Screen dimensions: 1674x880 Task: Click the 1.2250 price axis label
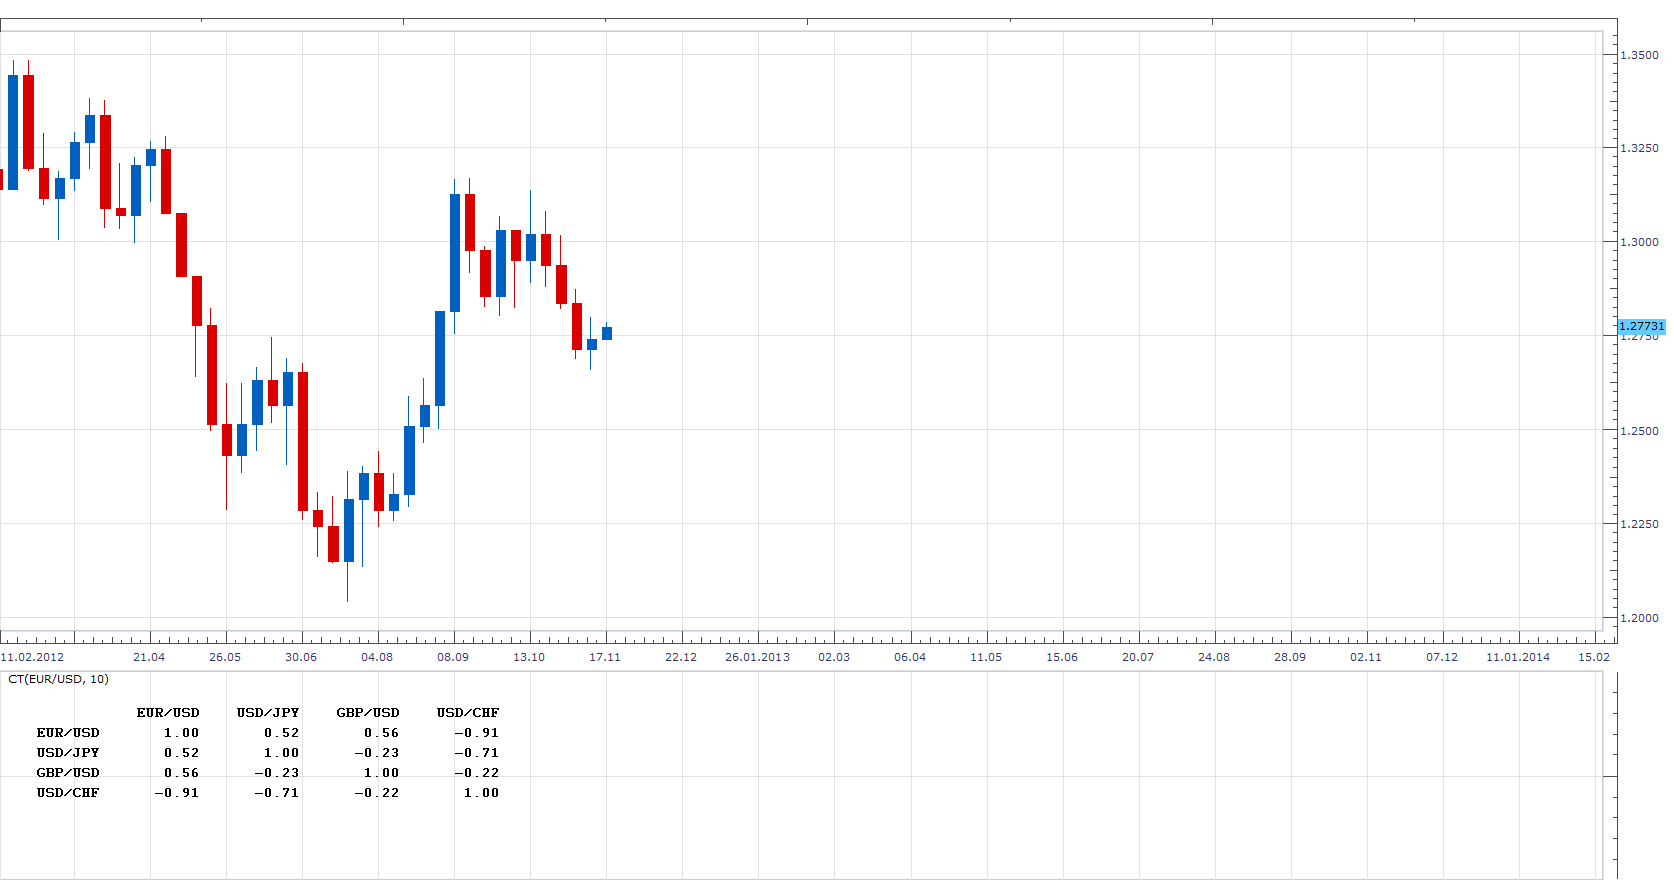tap(1639, 524)
